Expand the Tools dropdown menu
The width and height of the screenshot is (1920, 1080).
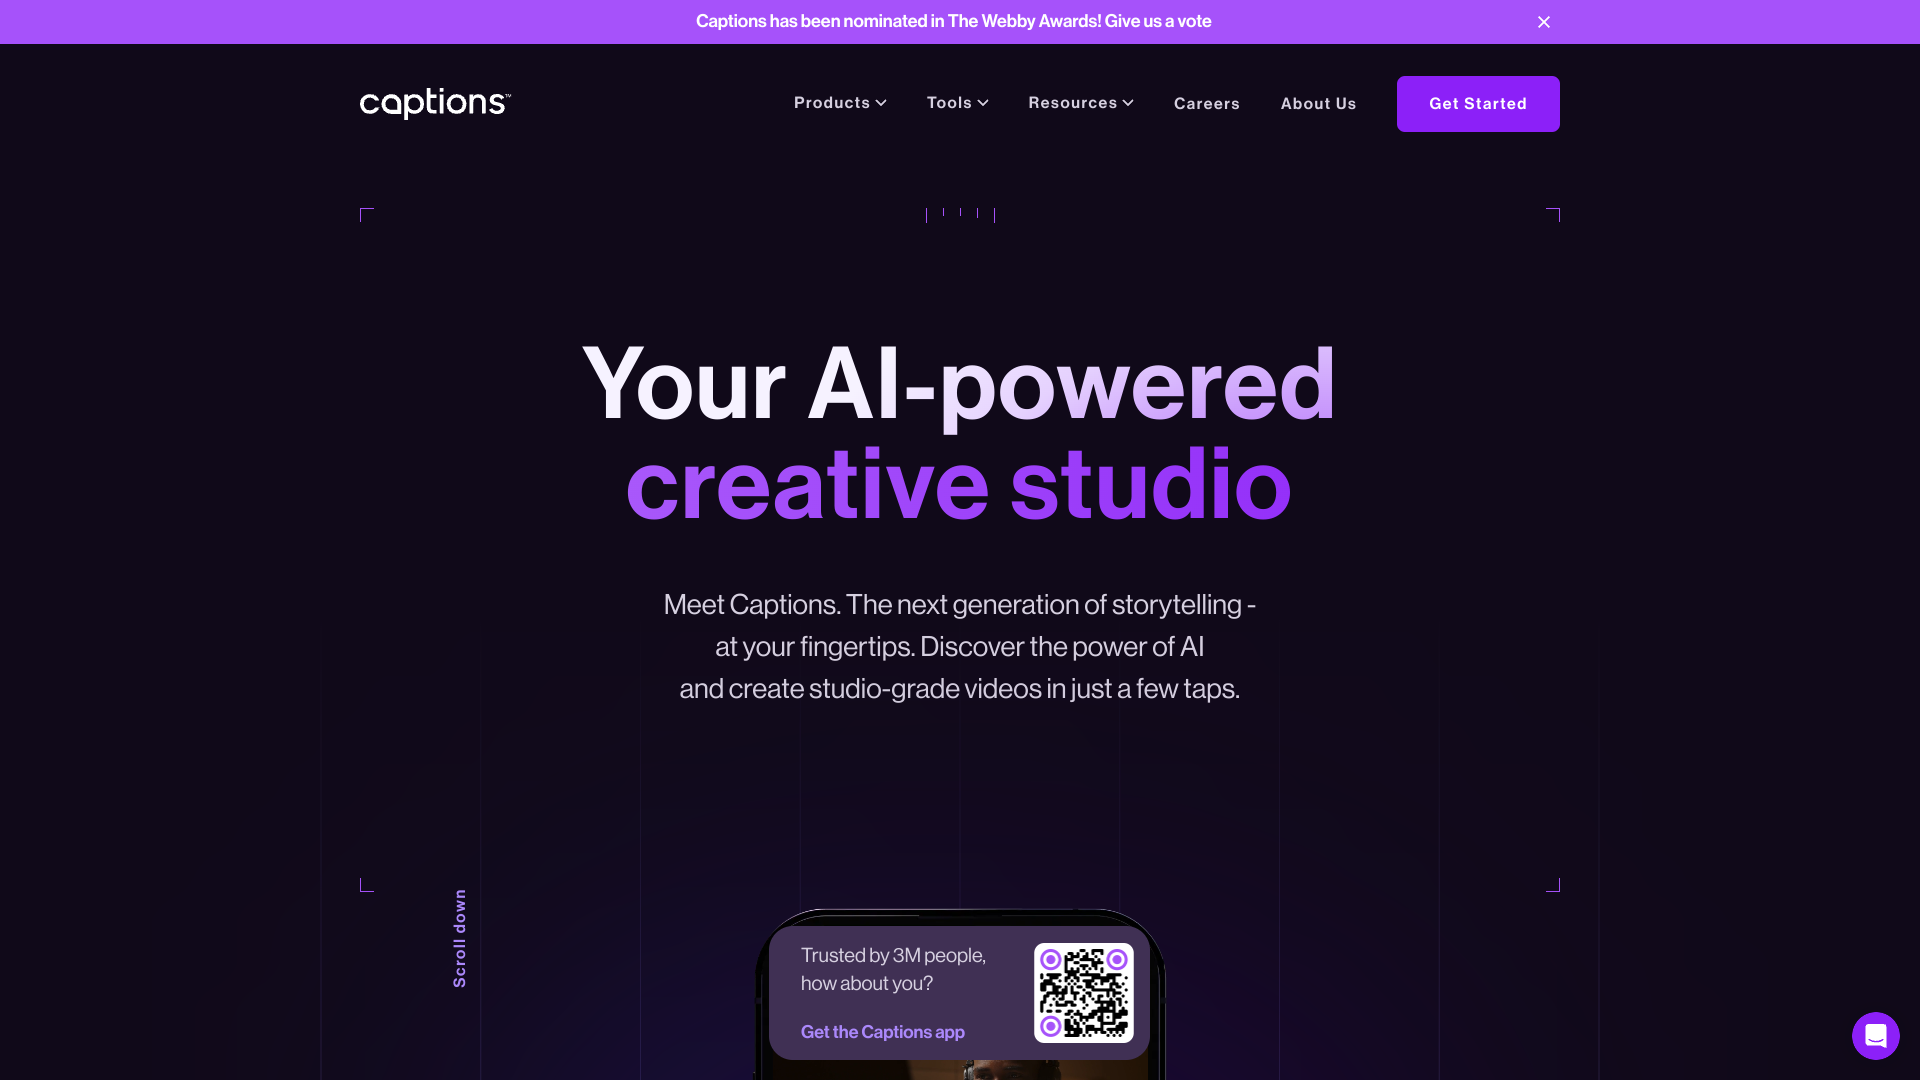tap(957, 103)
